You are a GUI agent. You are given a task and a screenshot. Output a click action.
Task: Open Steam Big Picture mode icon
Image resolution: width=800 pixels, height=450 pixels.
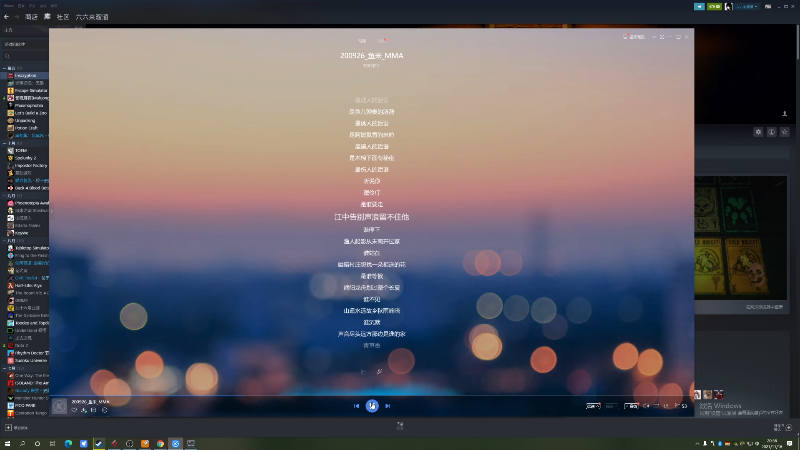(x=768, y=7)
